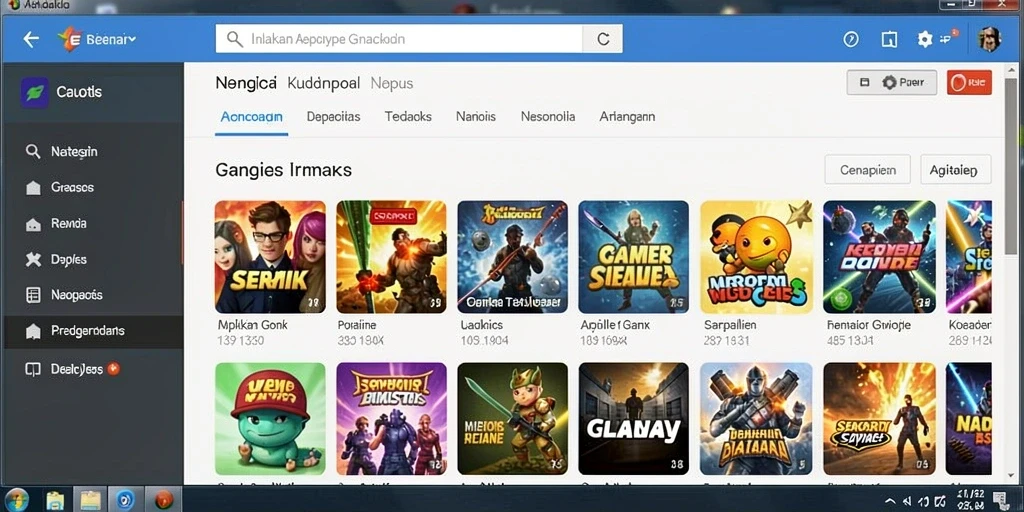Select Nategin search in sidebar
This screenshot has height=512, width=1024.
point(91,152)
